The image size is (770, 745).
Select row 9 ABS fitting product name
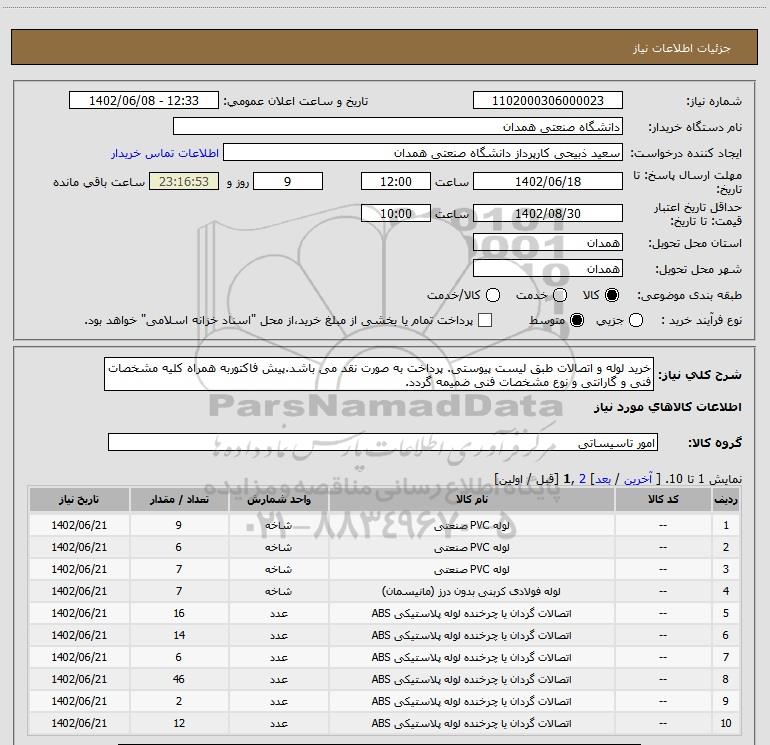click(x=471, y=701)
